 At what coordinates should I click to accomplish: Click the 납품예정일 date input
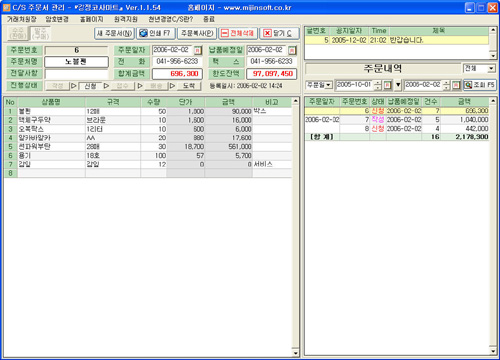click(x=267, y=50)
